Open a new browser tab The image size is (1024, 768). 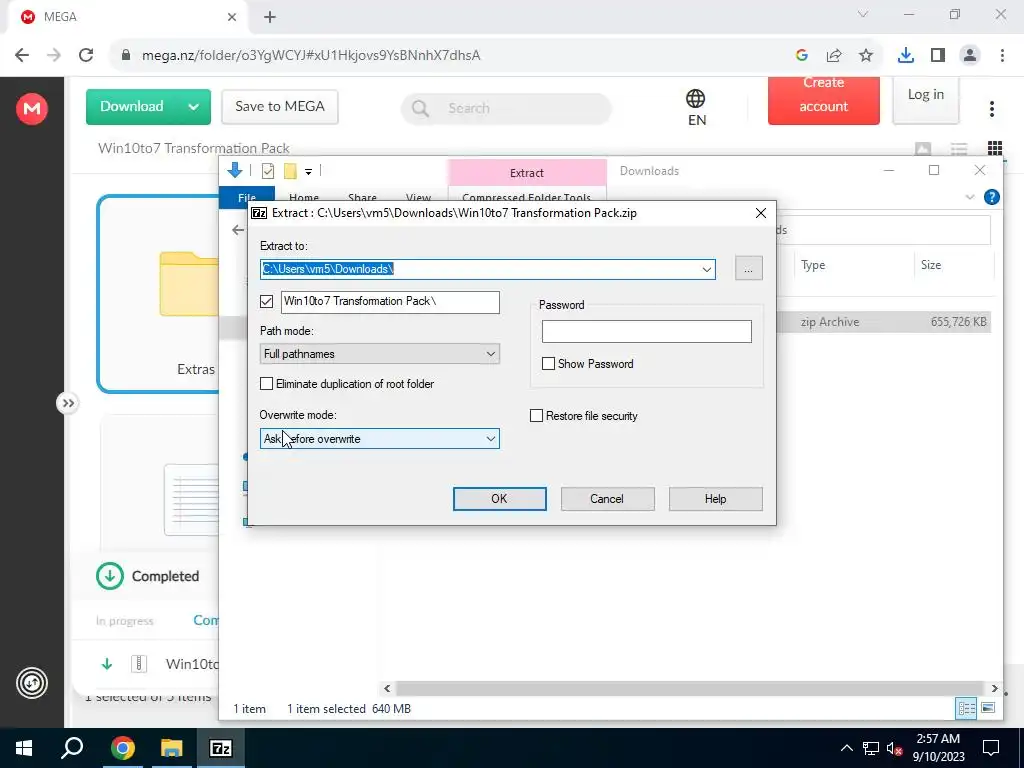click(x=270, y=17)
